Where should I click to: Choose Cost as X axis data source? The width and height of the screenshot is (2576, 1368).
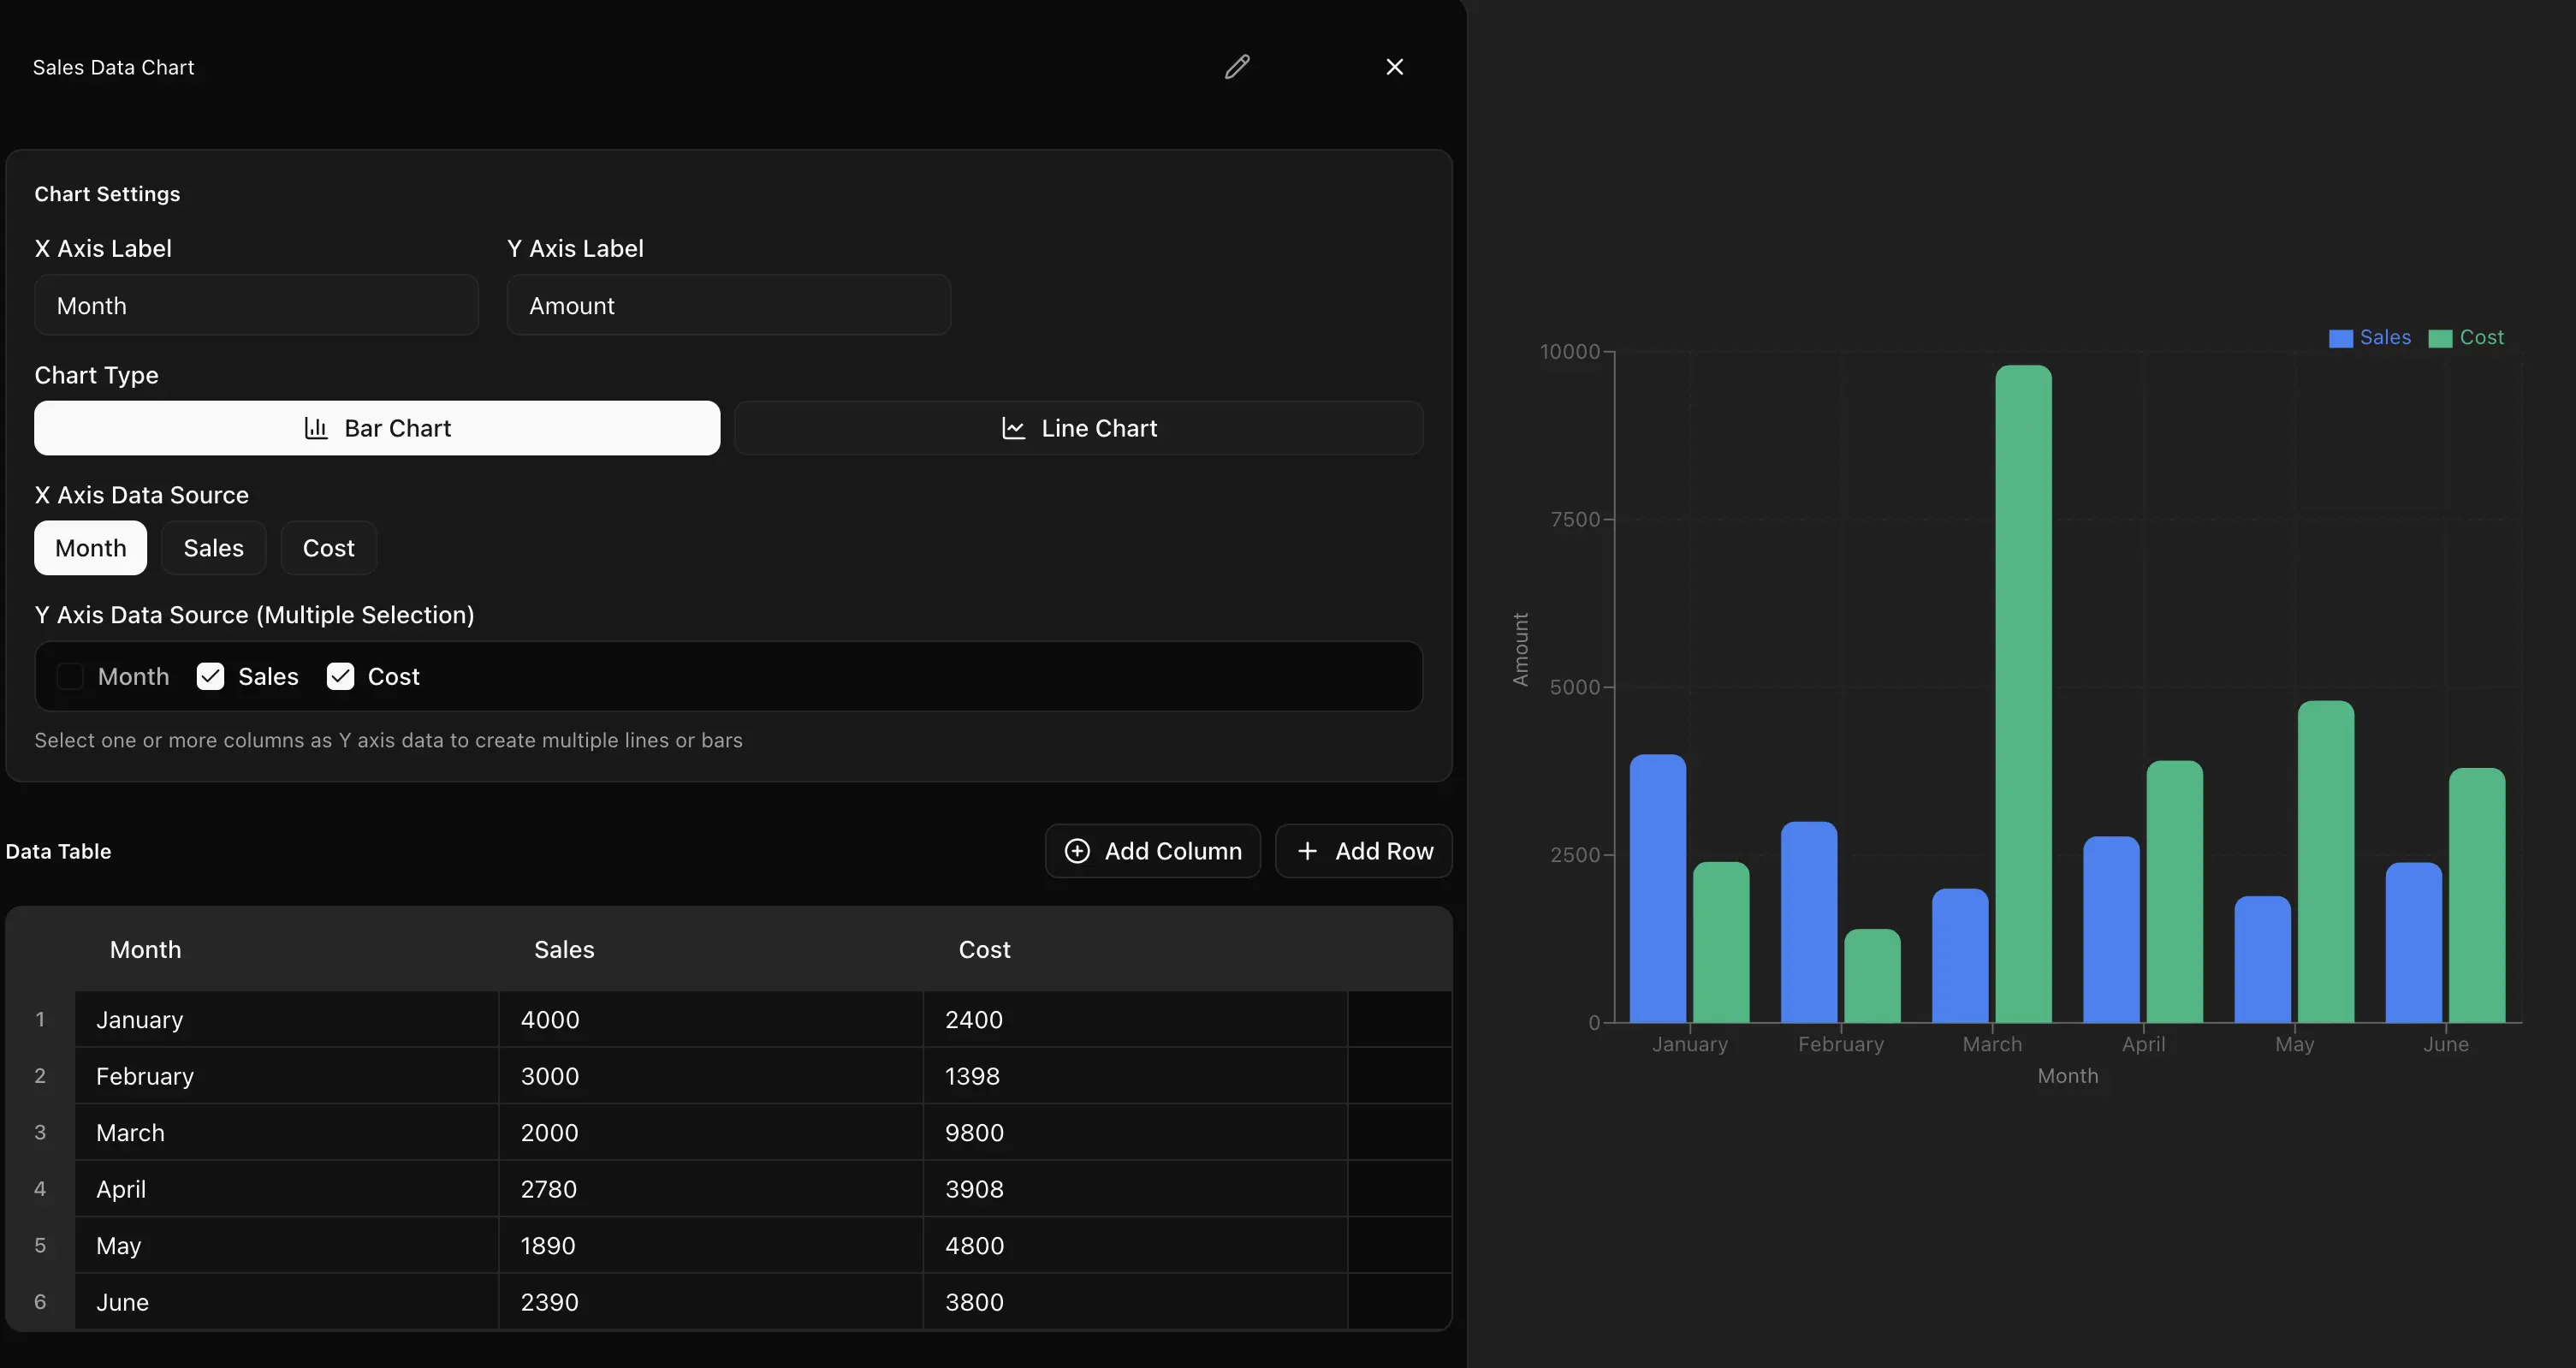pos(328,548)
